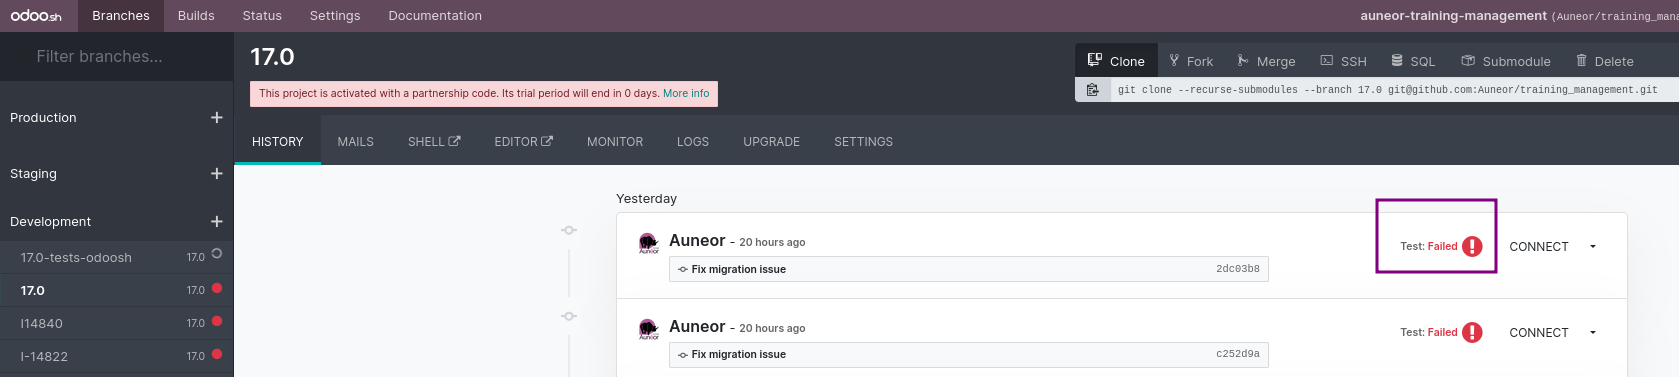Click Test: Failed status of build c252d9a
The width and height of the screenshot is (1679, 377).
point(1429,333)
